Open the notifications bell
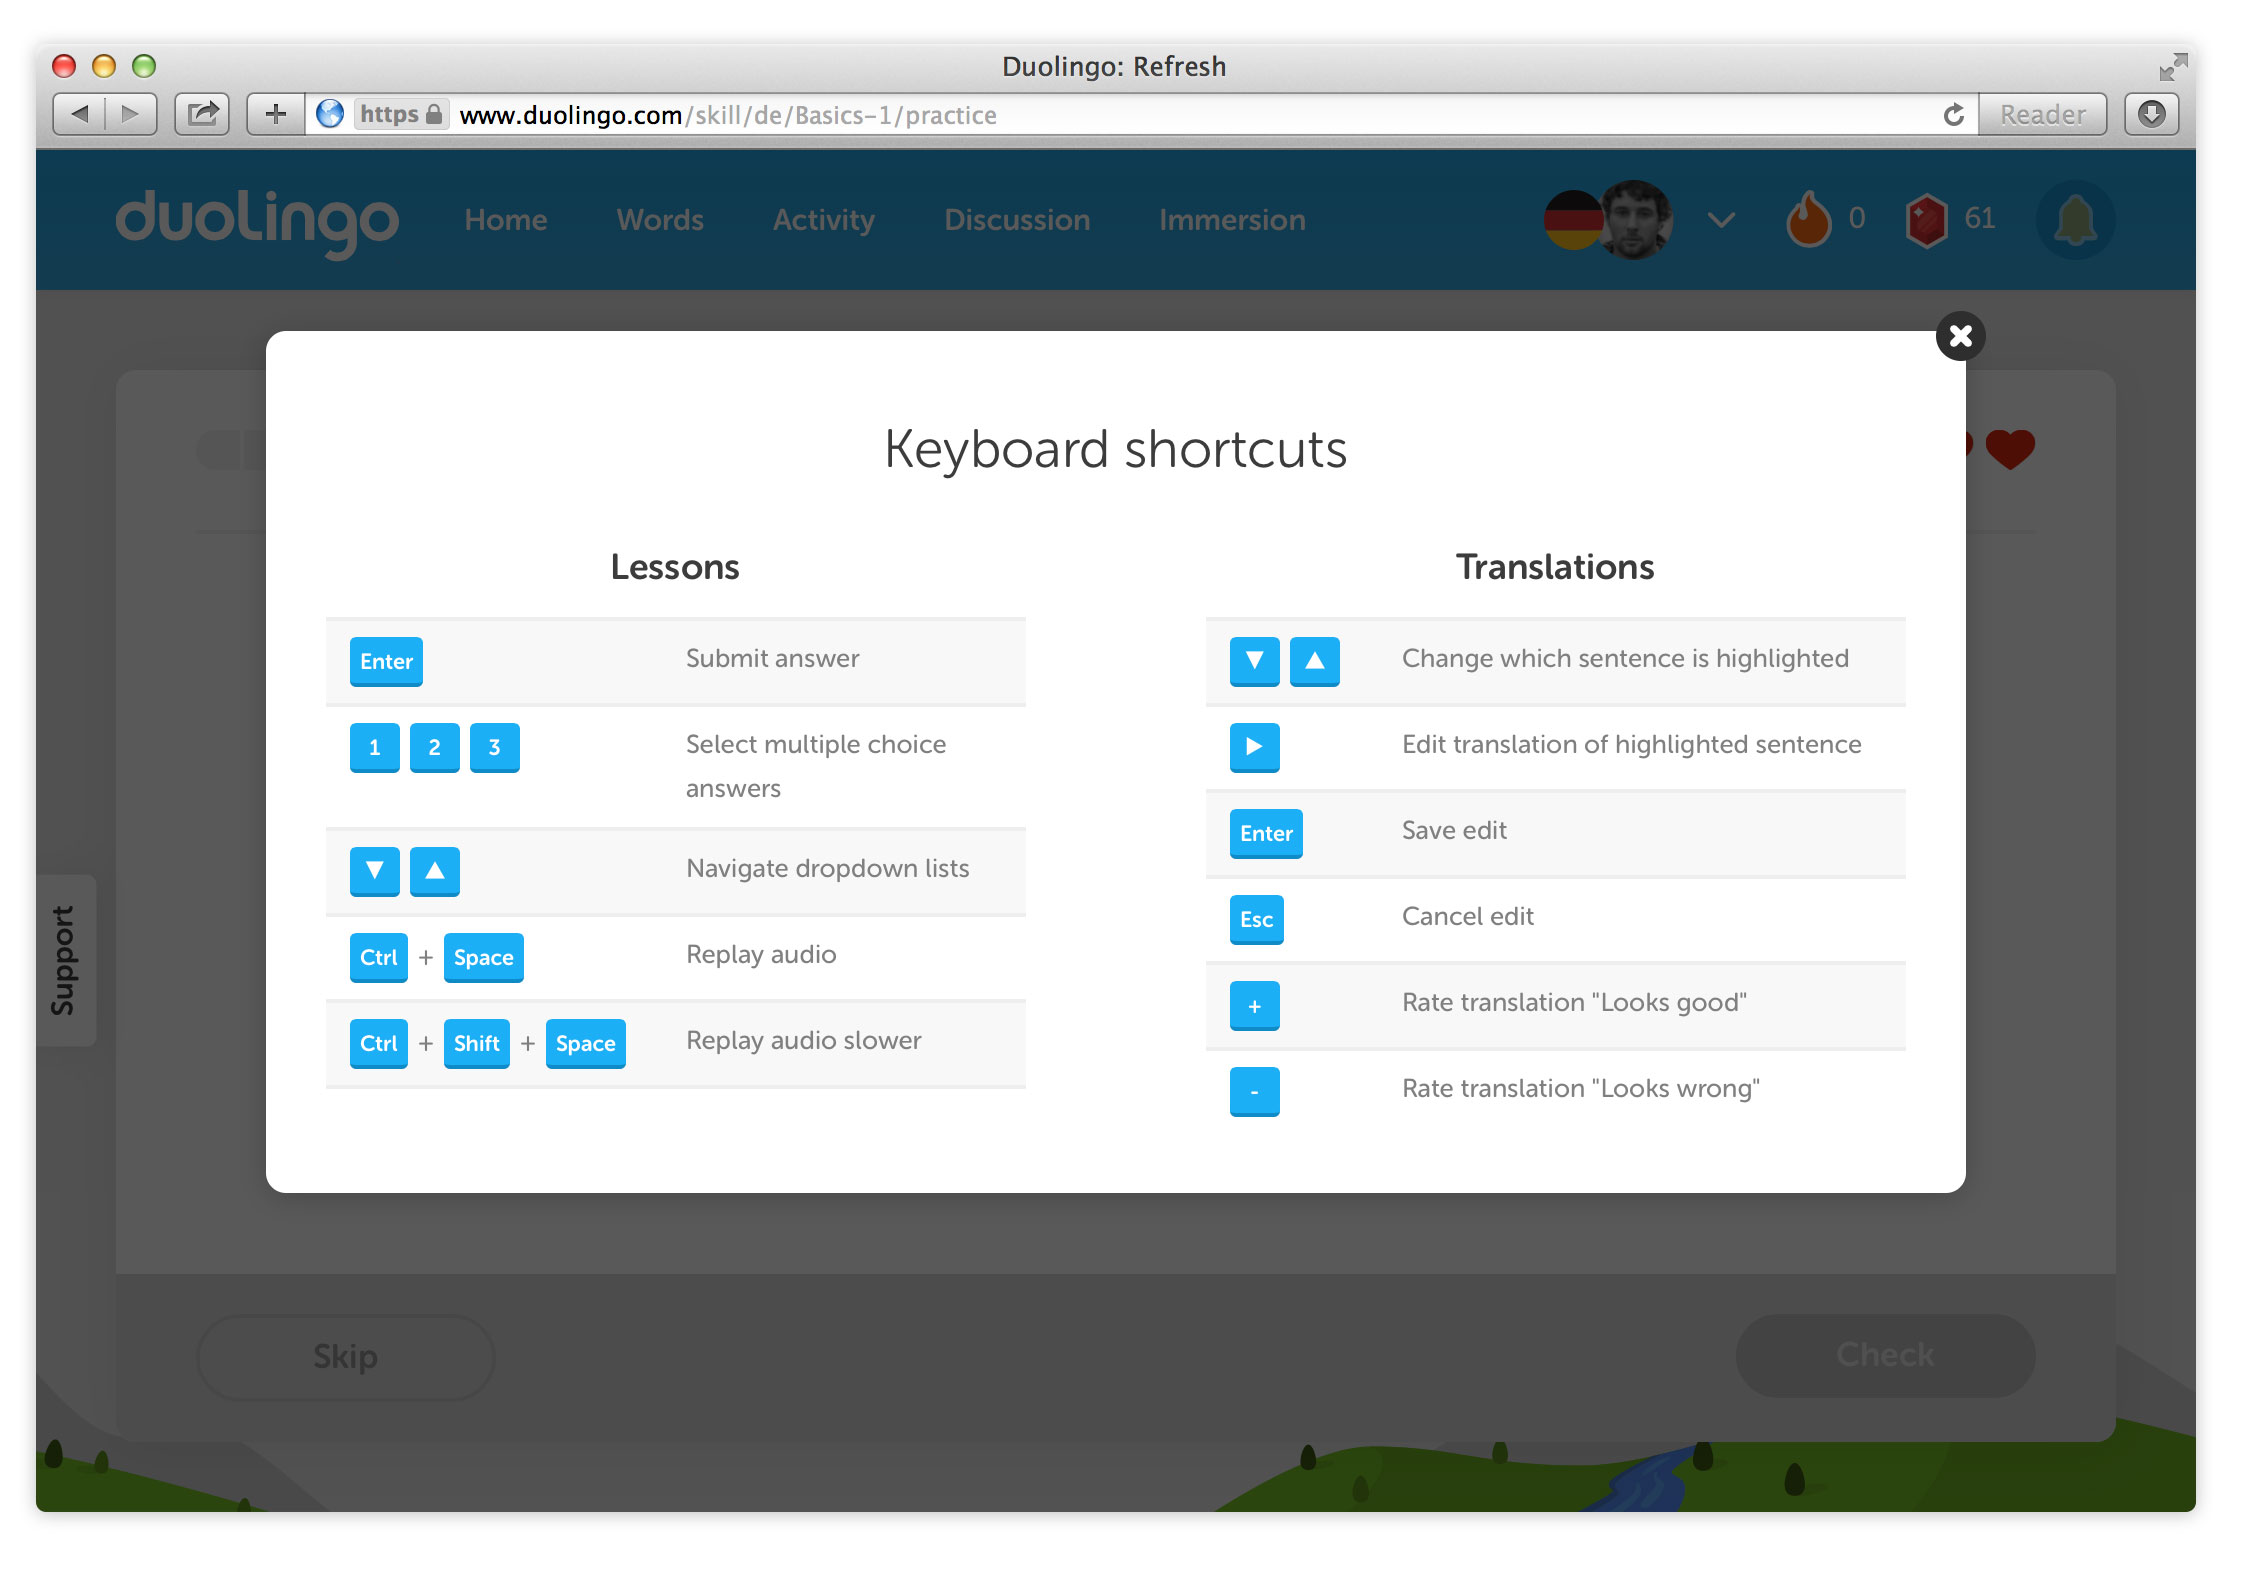 2076,220
